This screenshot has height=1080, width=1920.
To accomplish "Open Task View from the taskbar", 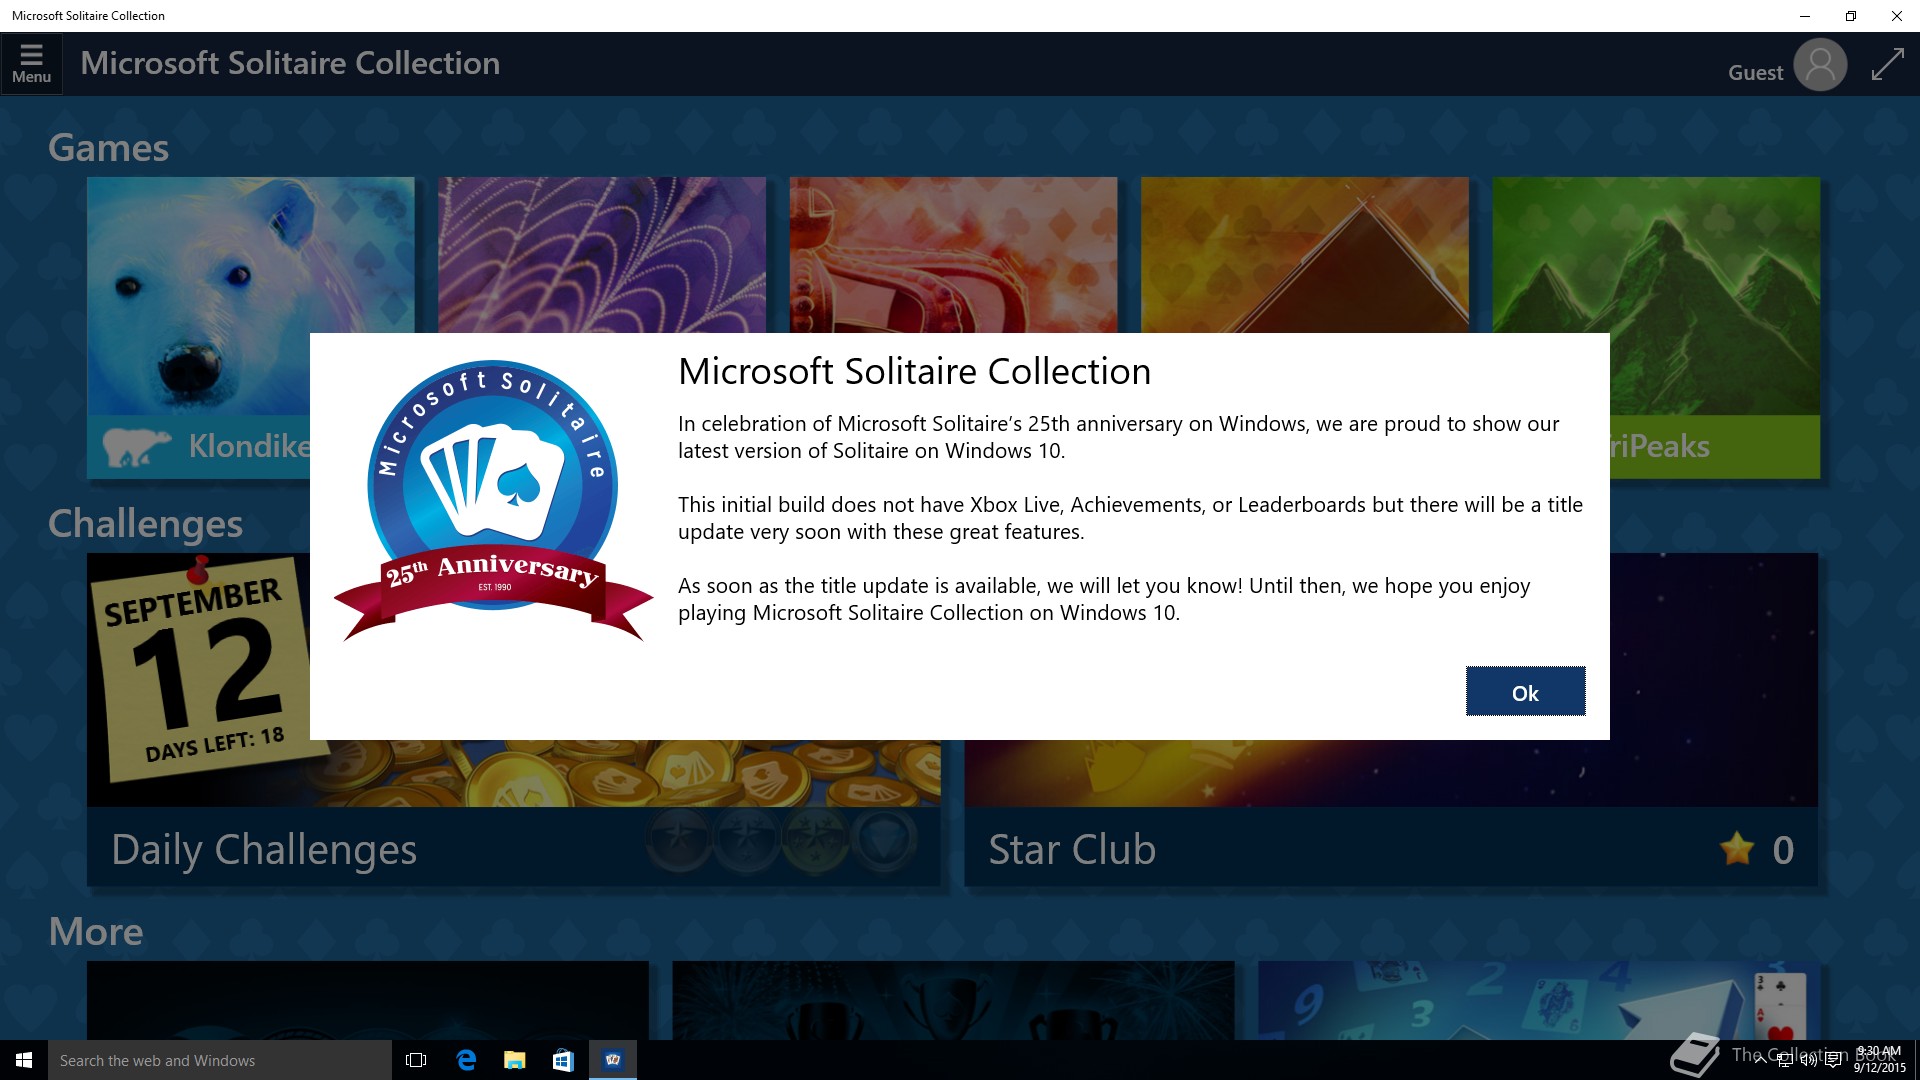I will click(x=416, y=1060).
